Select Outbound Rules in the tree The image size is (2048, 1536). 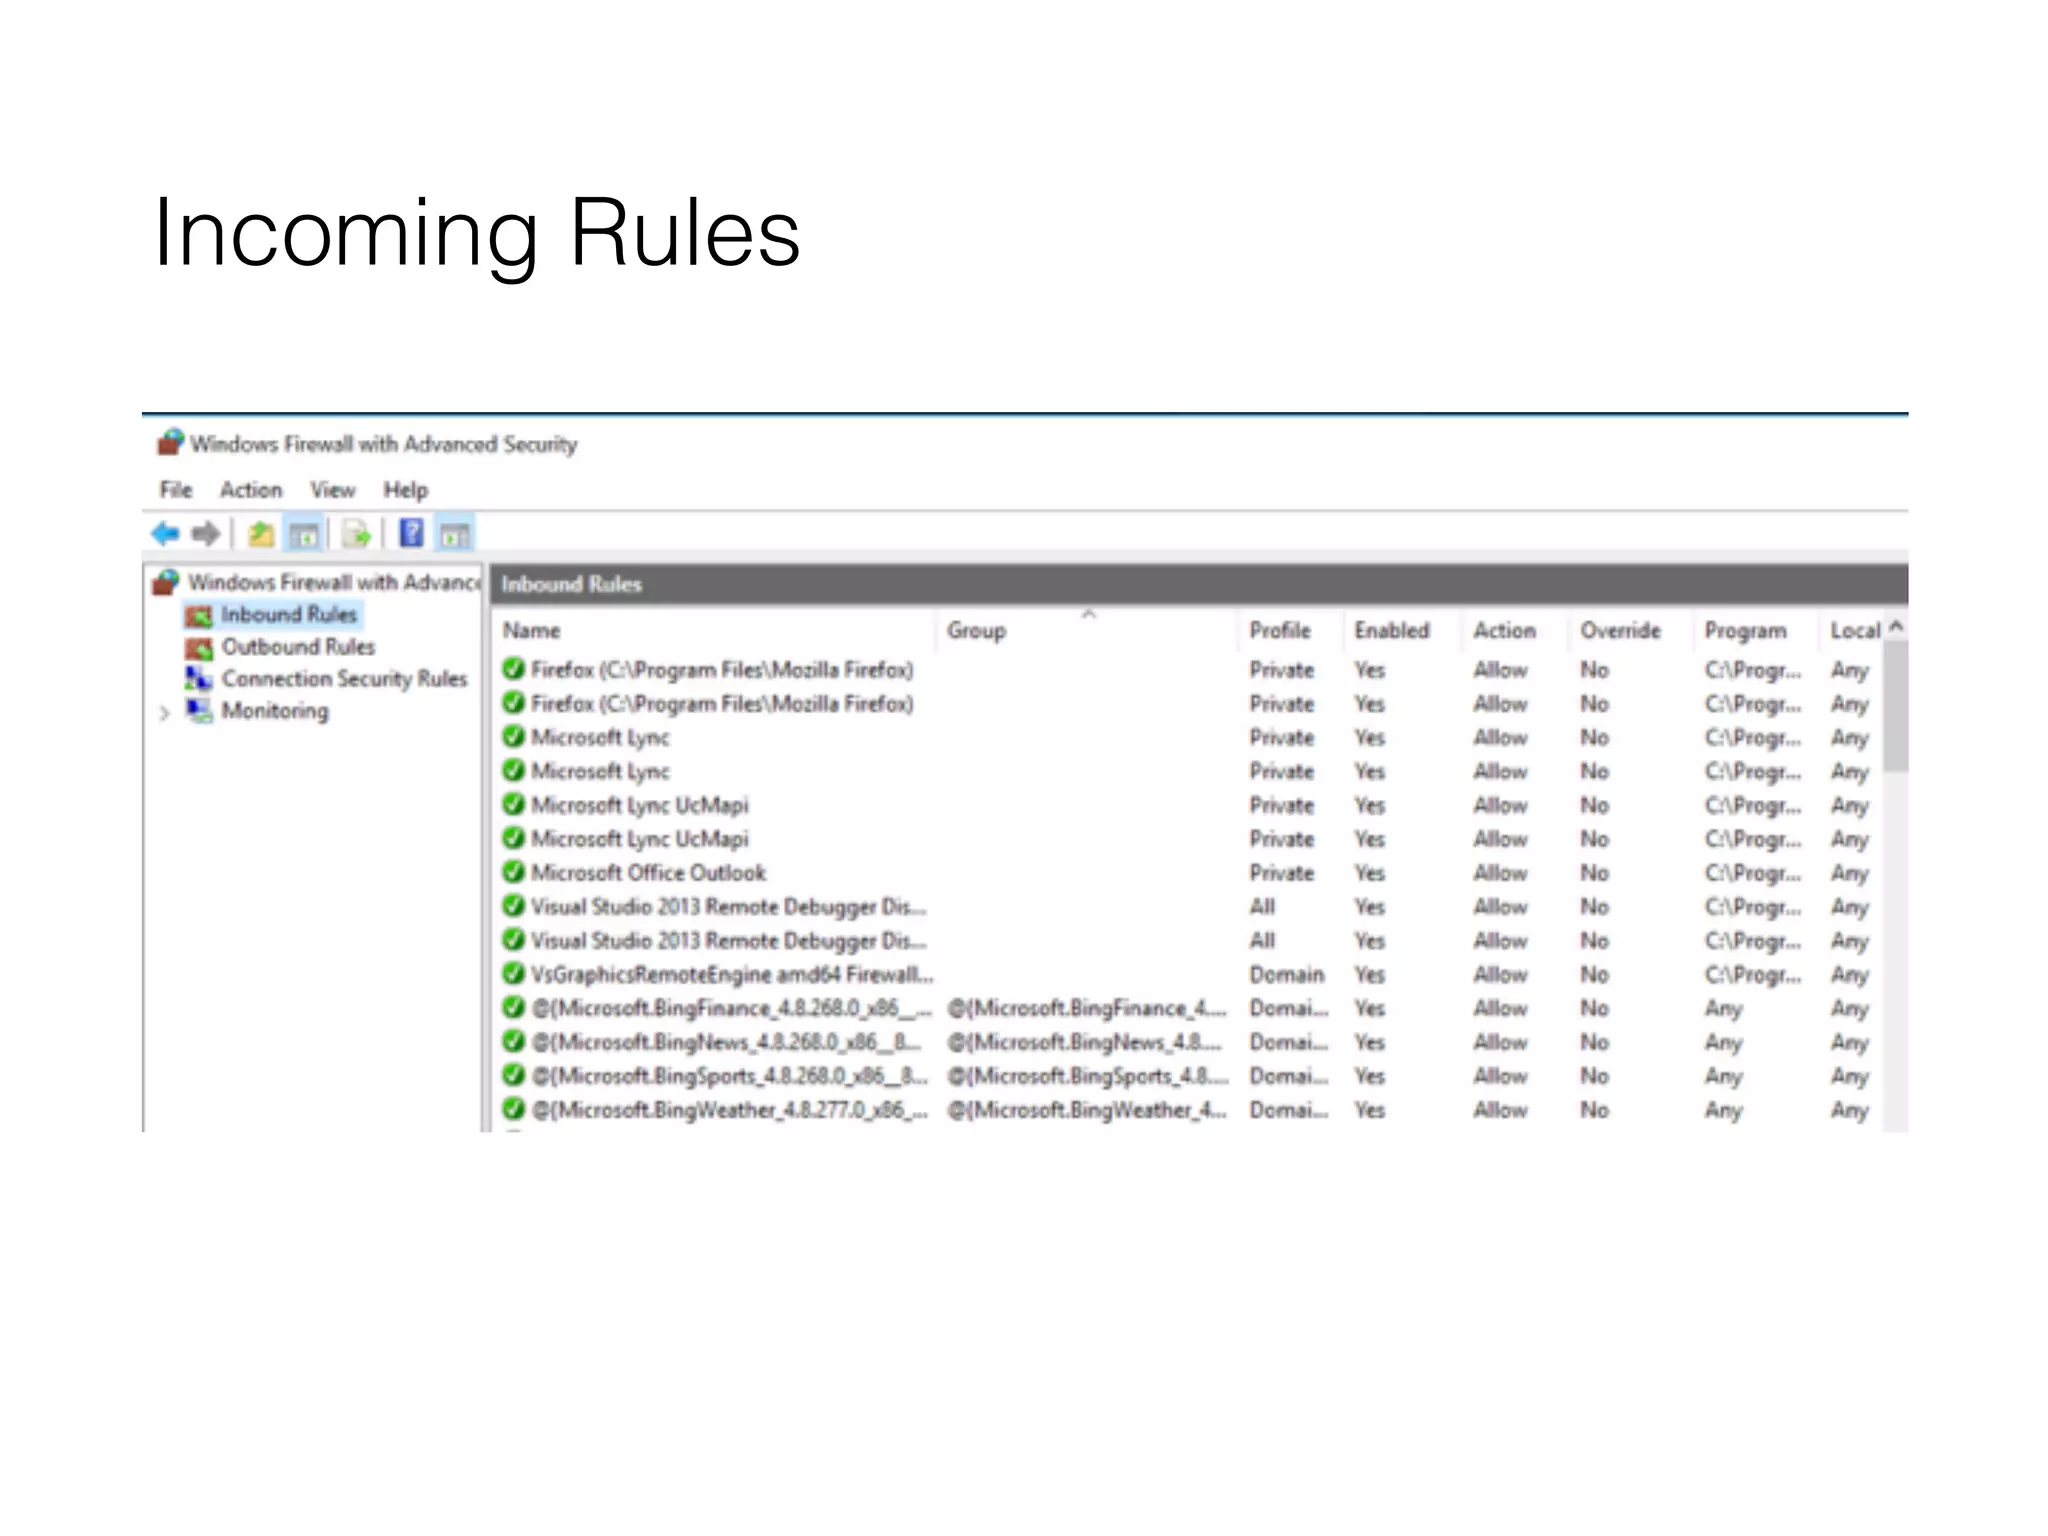(298, 647)
